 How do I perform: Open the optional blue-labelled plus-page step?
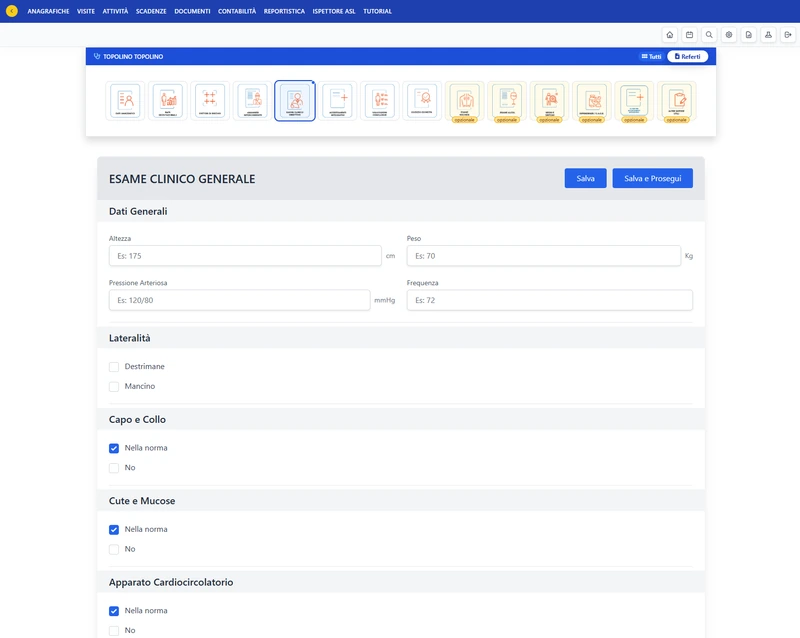click(x=634, y=102)
